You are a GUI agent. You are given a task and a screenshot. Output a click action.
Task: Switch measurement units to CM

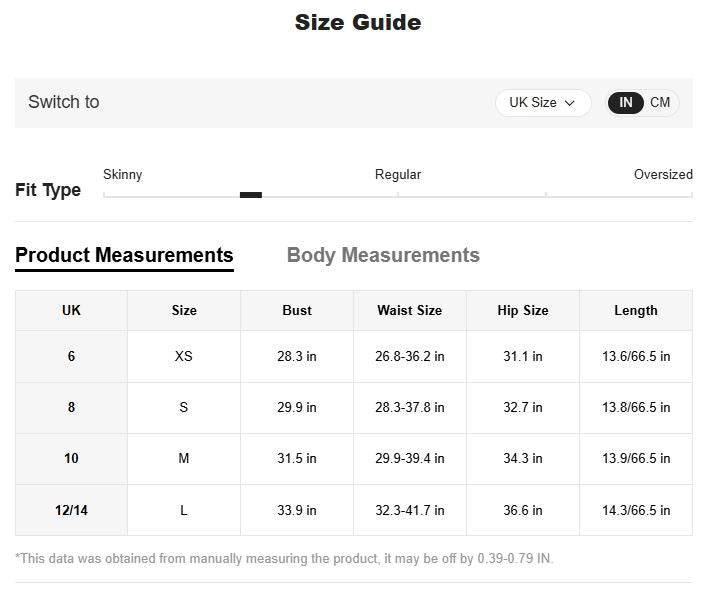click(x=660, y=103)
